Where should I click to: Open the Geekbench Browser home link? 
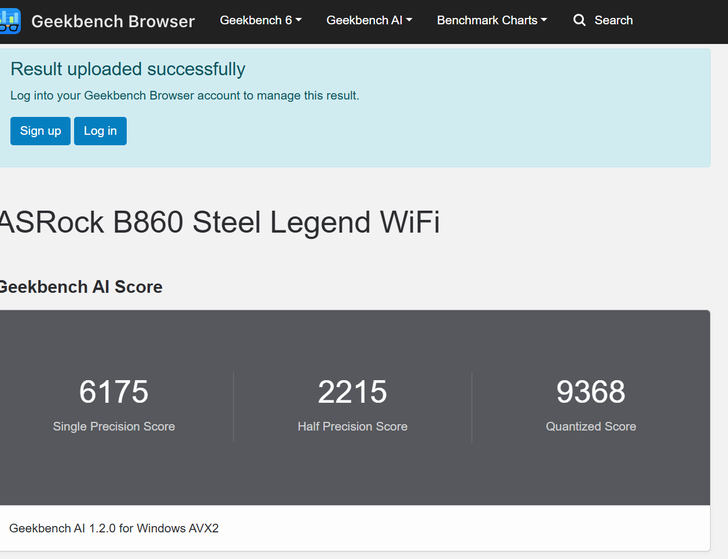112,21
